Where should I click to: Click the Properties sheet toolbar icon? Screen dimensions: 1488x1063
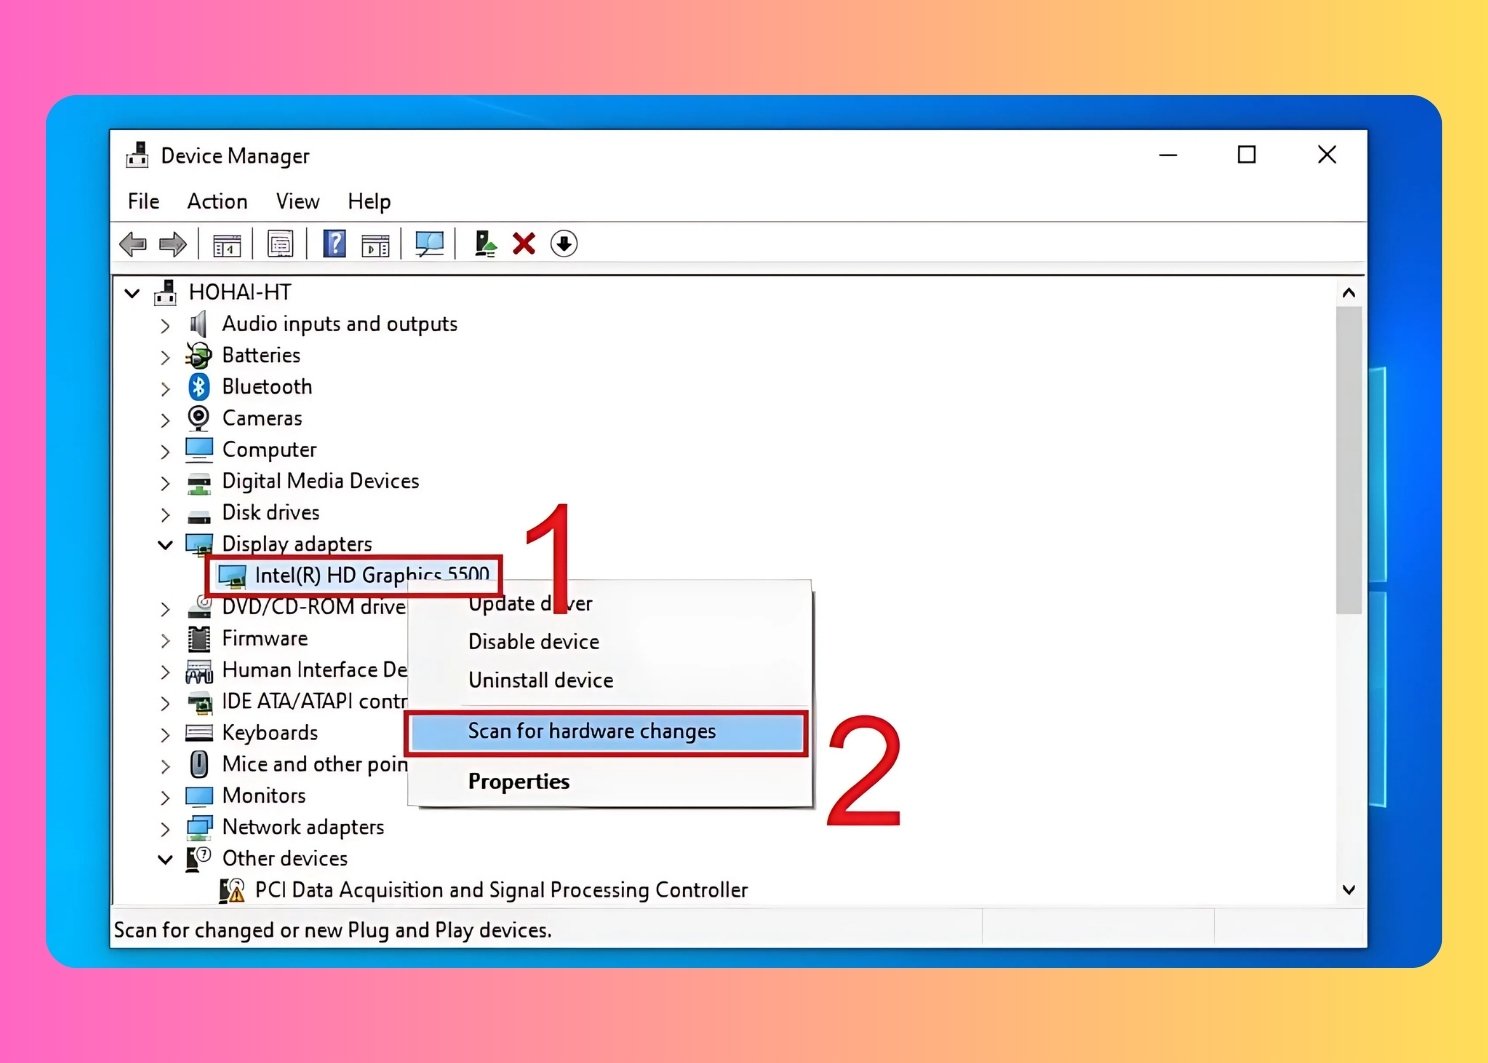pos(280,244)
